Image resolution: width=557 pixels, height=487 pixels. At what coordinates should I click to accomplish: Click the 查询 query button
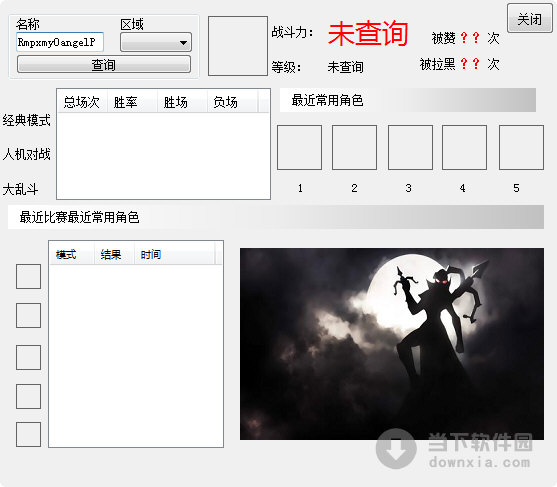pos(104,65)
